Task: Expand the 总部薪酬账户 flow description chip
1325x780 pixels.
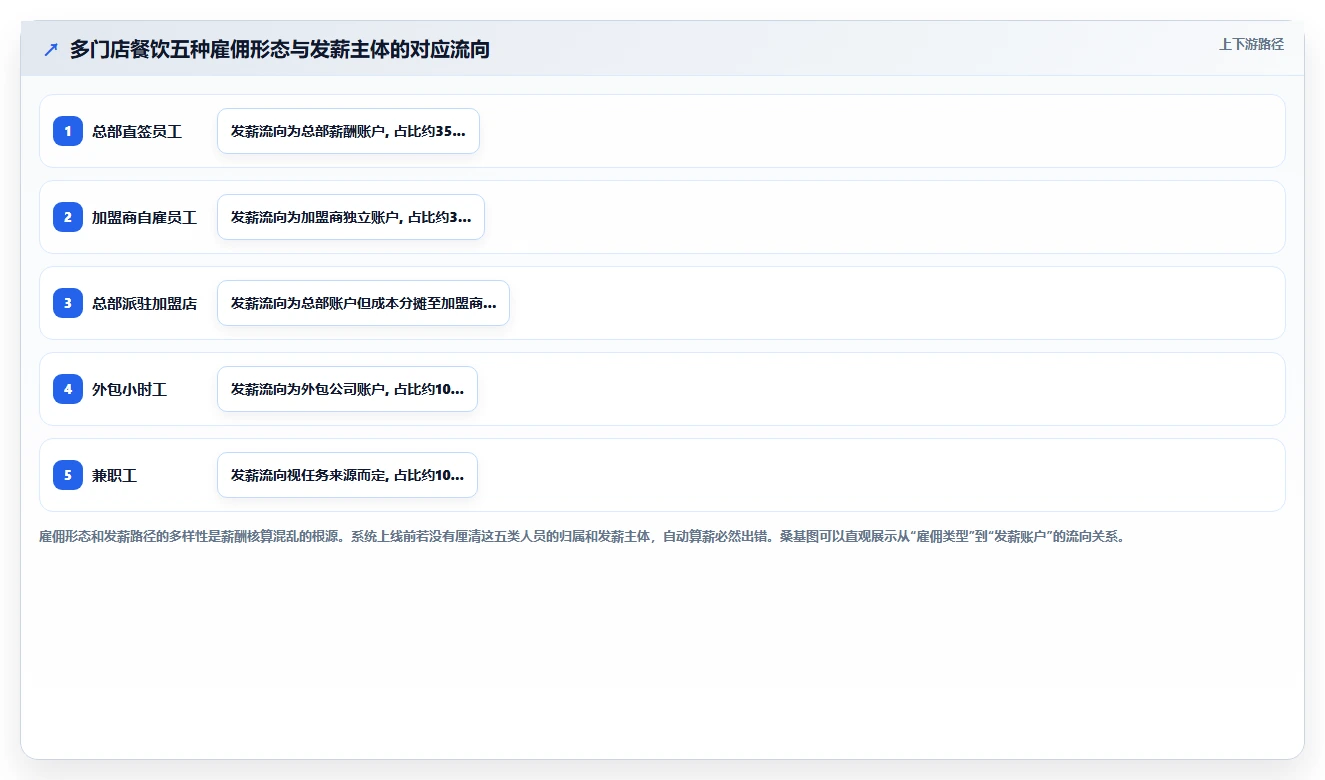Action: pyautogui.click(x=348, y=131)
